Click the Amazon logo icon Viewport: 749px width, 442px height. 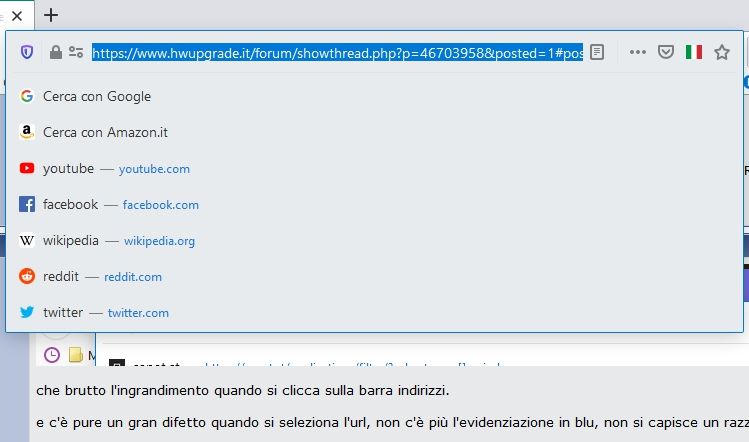point(27,132)
